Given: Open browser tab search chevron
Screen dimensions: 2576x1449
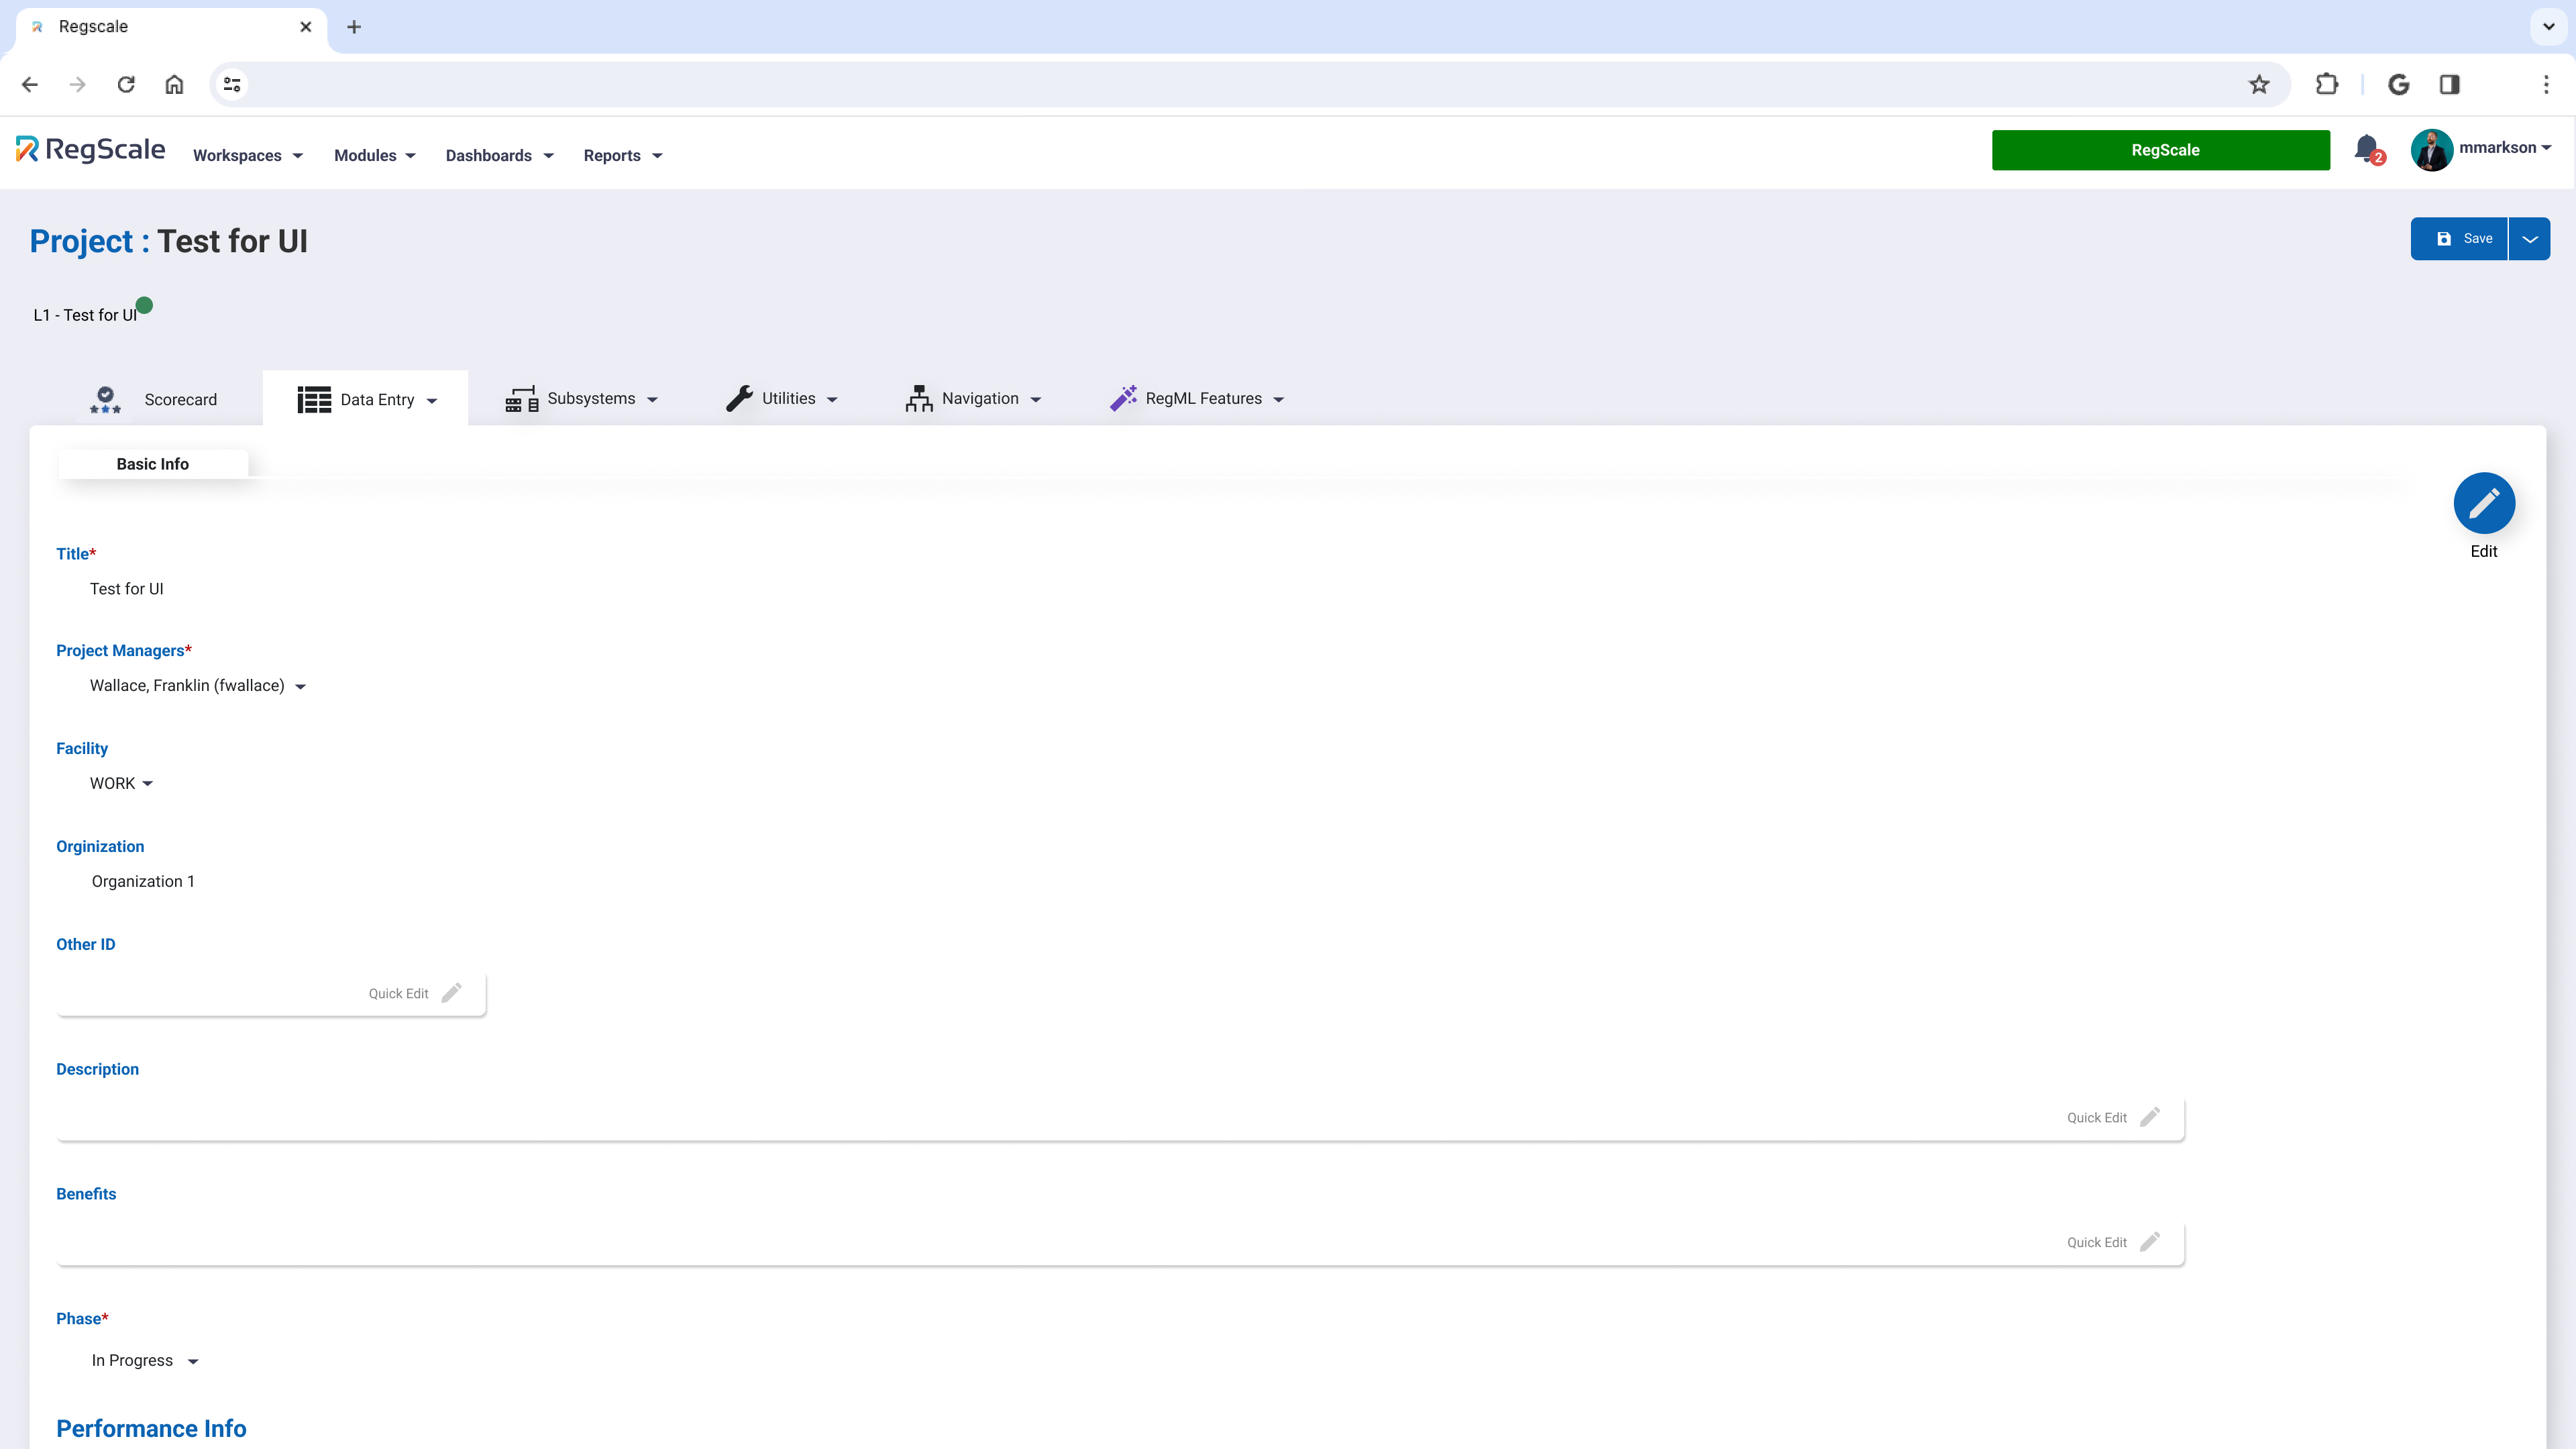Looking at the screenshot, I should coord(2549,27).
